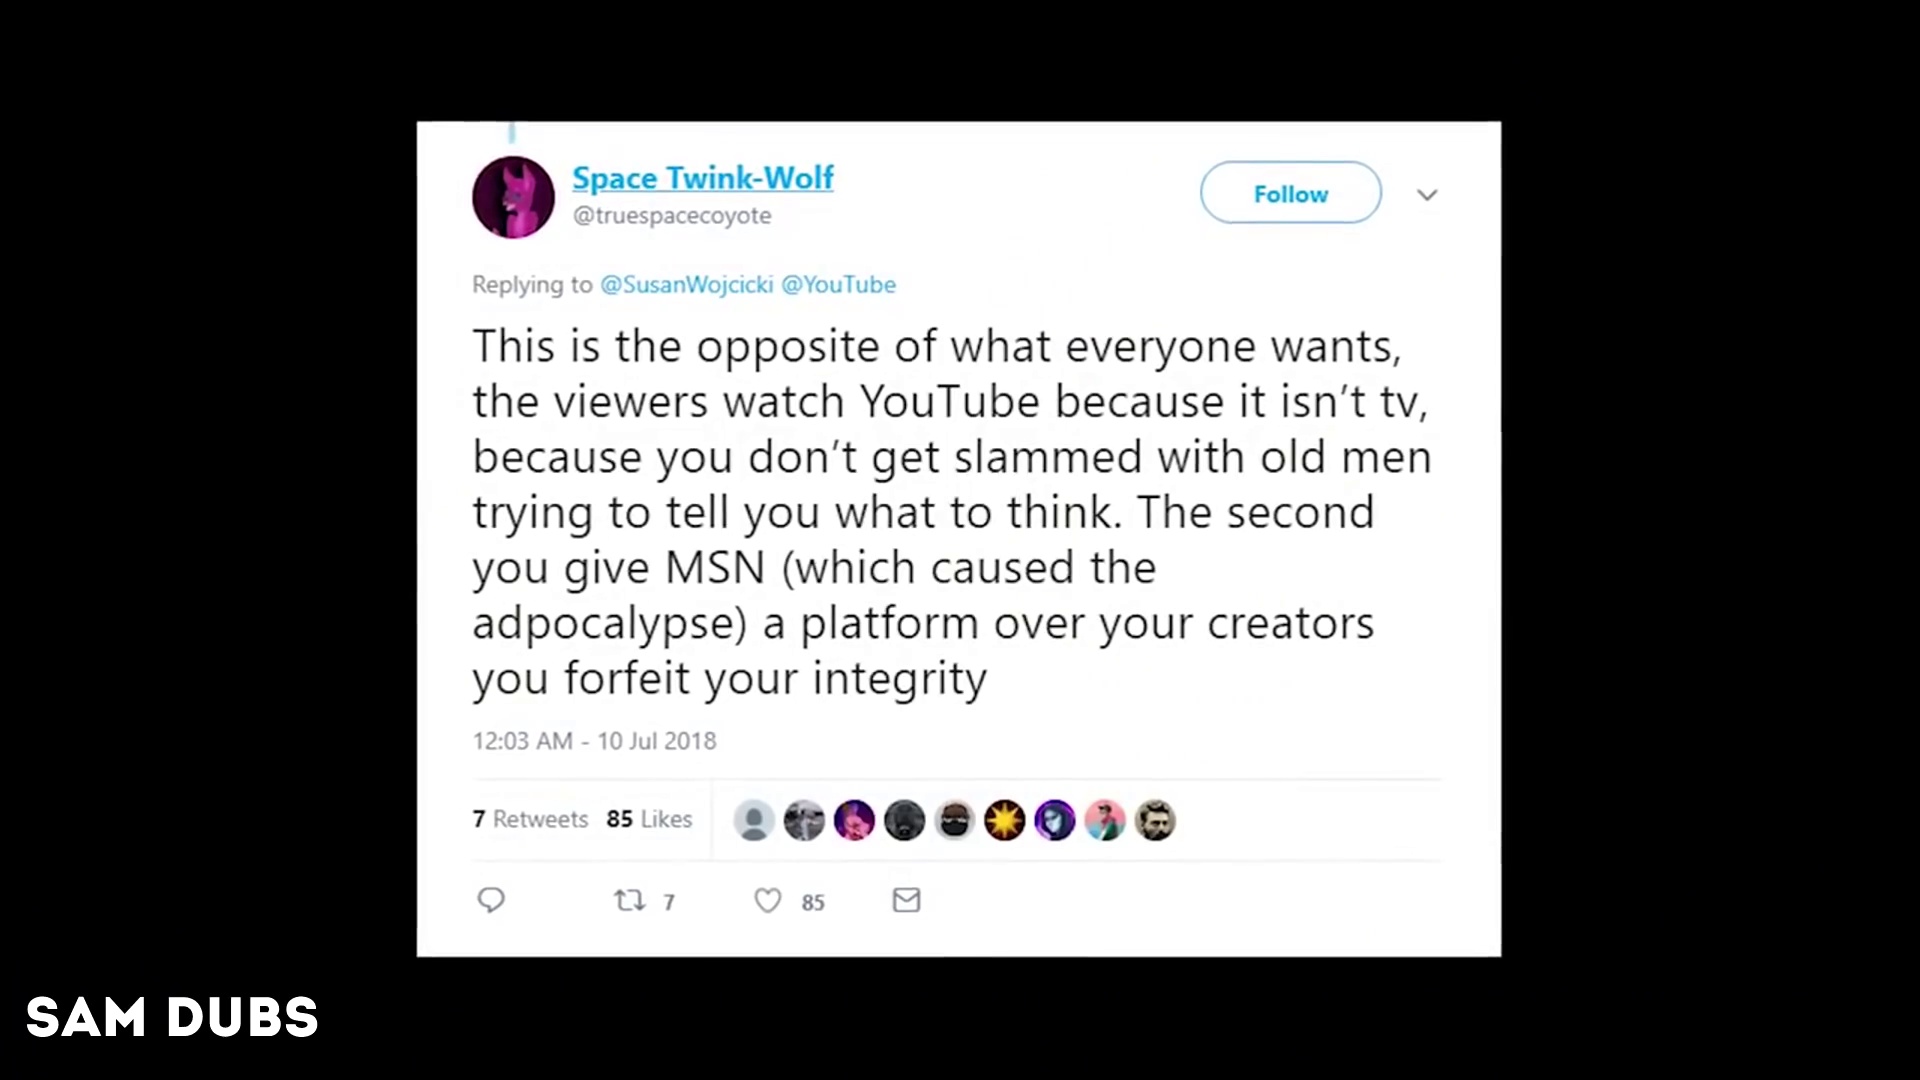Click the reply speech bubble icon

491,900
